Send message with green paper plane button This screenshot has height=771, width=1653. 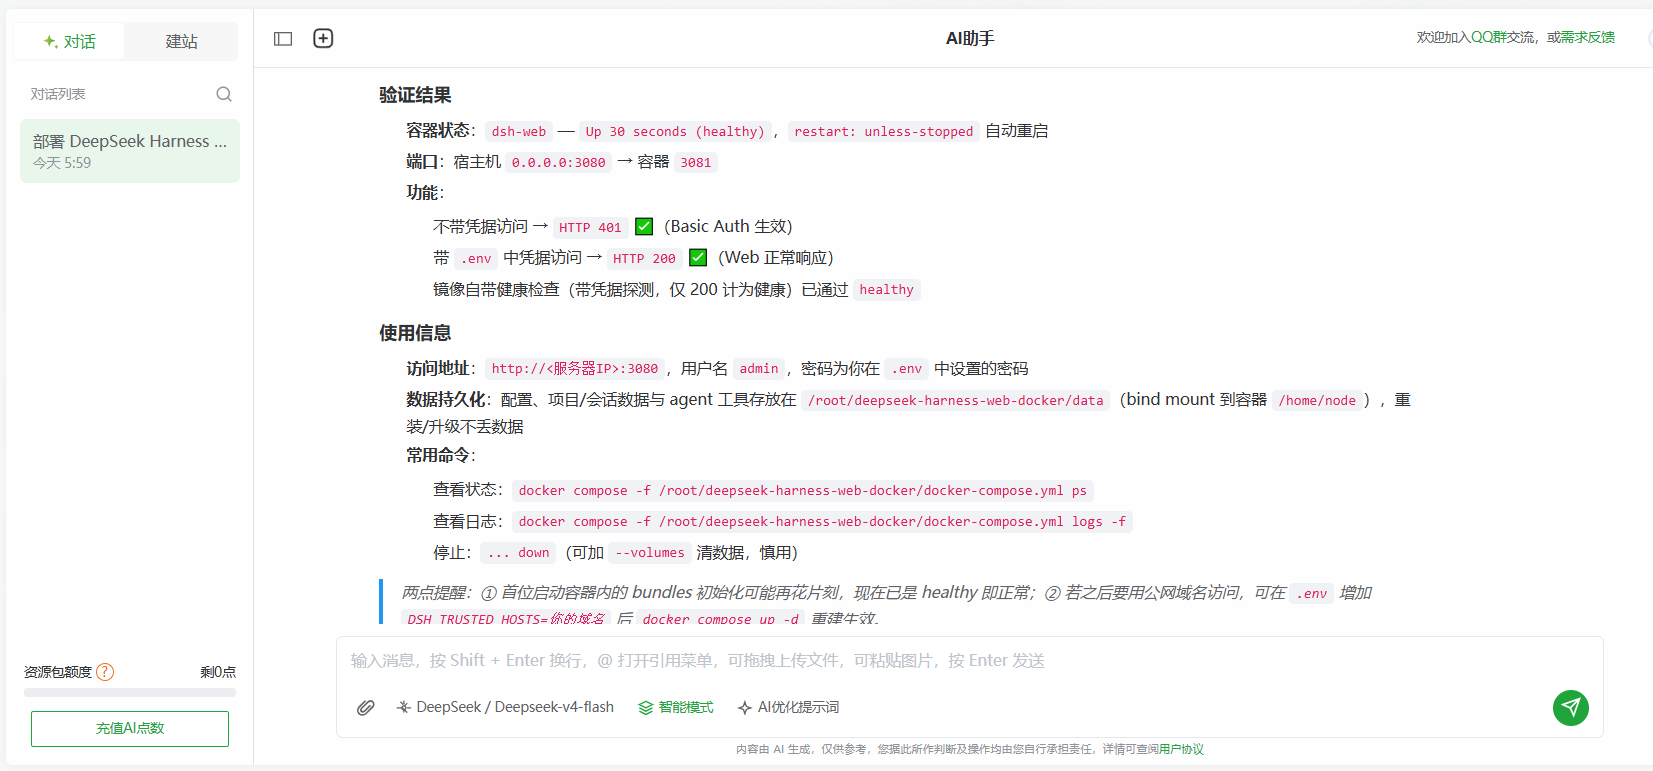[x=1570, y=708]
